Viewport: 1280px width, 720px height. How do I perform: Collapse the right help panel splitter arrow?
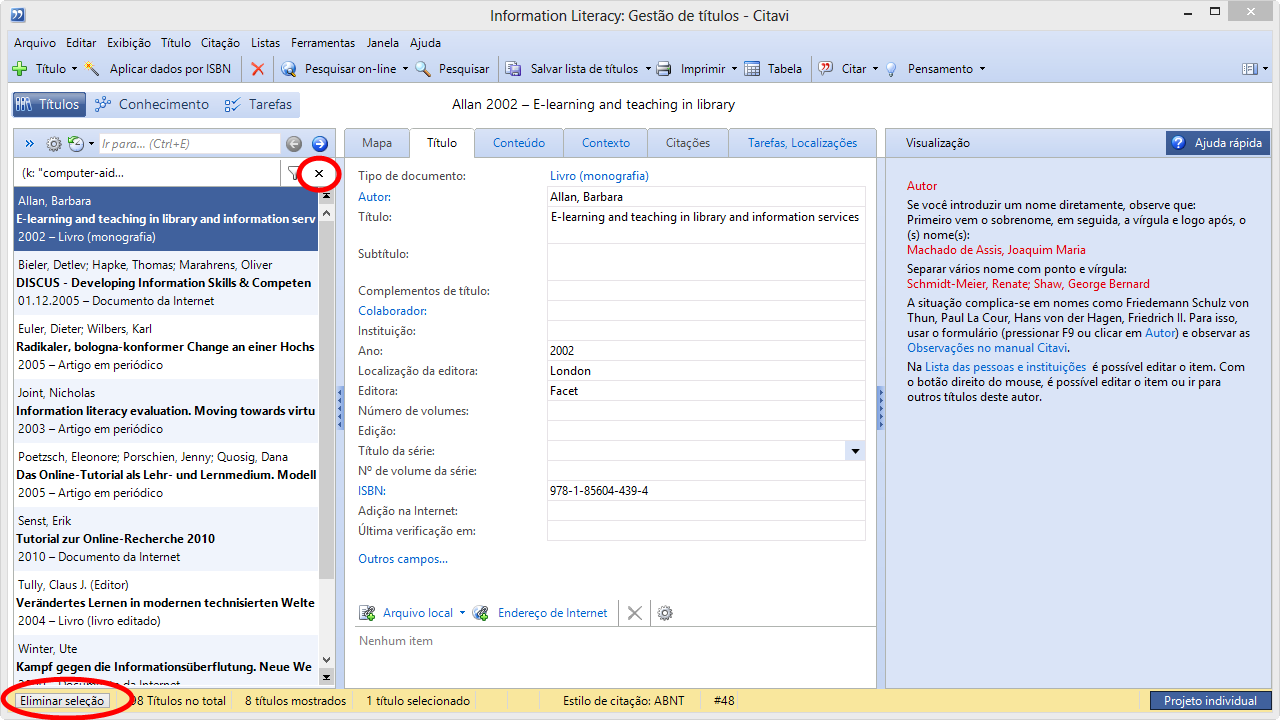click(x=881, y=409)
